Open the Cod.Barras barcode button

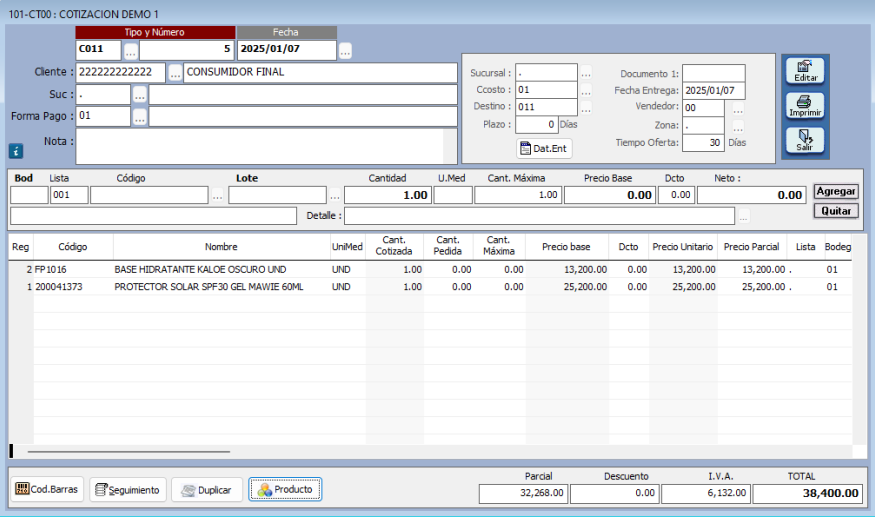pyautogui.click(x=47, y=489)
